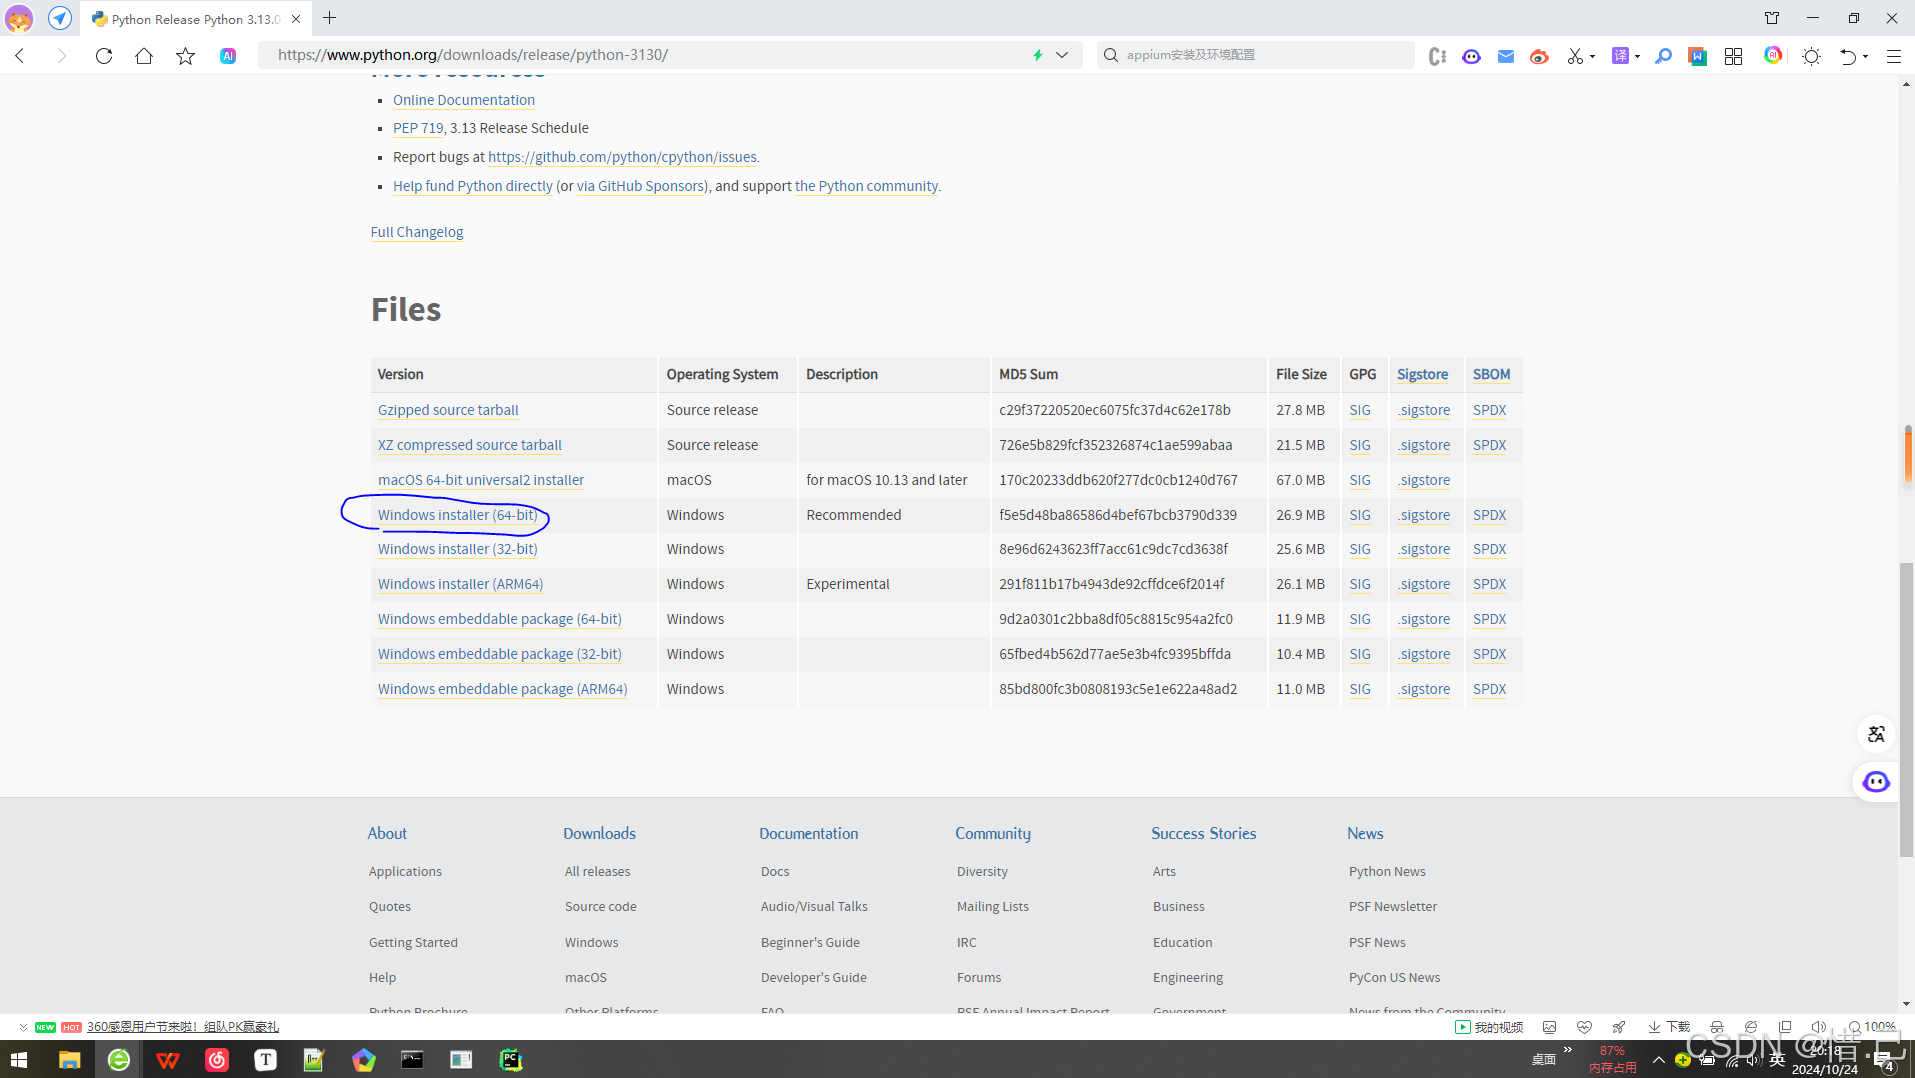Viewport: 1915px width, 1078px height.
Task: Open a new tab with plus button
Action: point(329,18)
